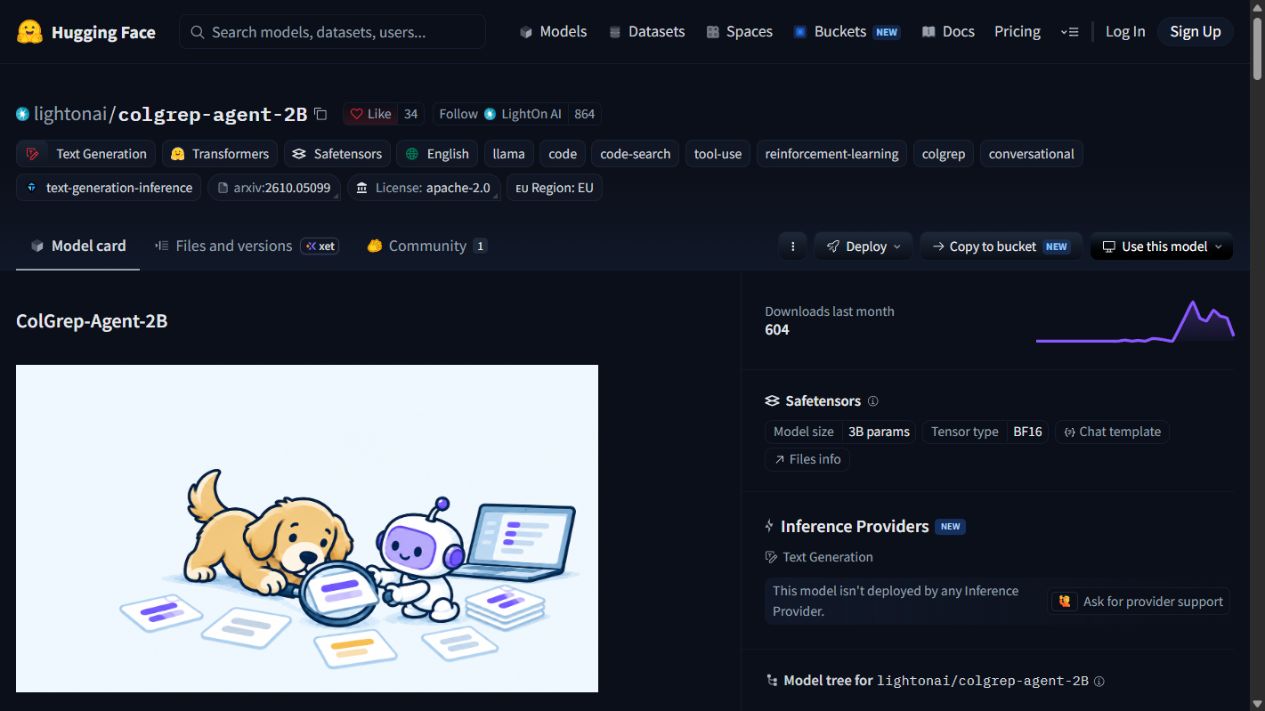Follow the LightOn AI organization
1265x711 pixels.
pos(501,114)
